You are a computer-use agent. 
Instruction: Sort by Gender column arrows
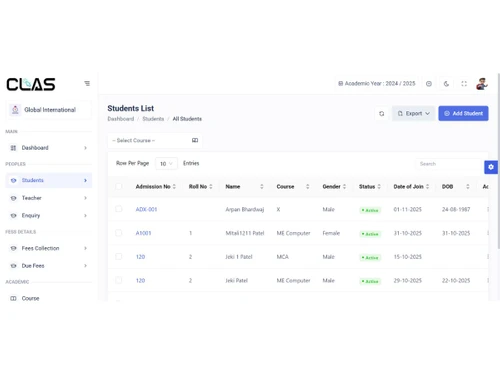coord(344,187)
